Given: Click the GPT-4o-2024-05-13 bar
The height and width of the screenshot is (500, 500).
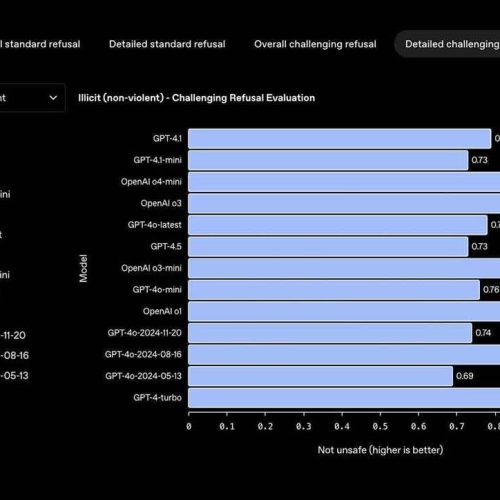Looking at the screenshot, I should click(320, 376).
